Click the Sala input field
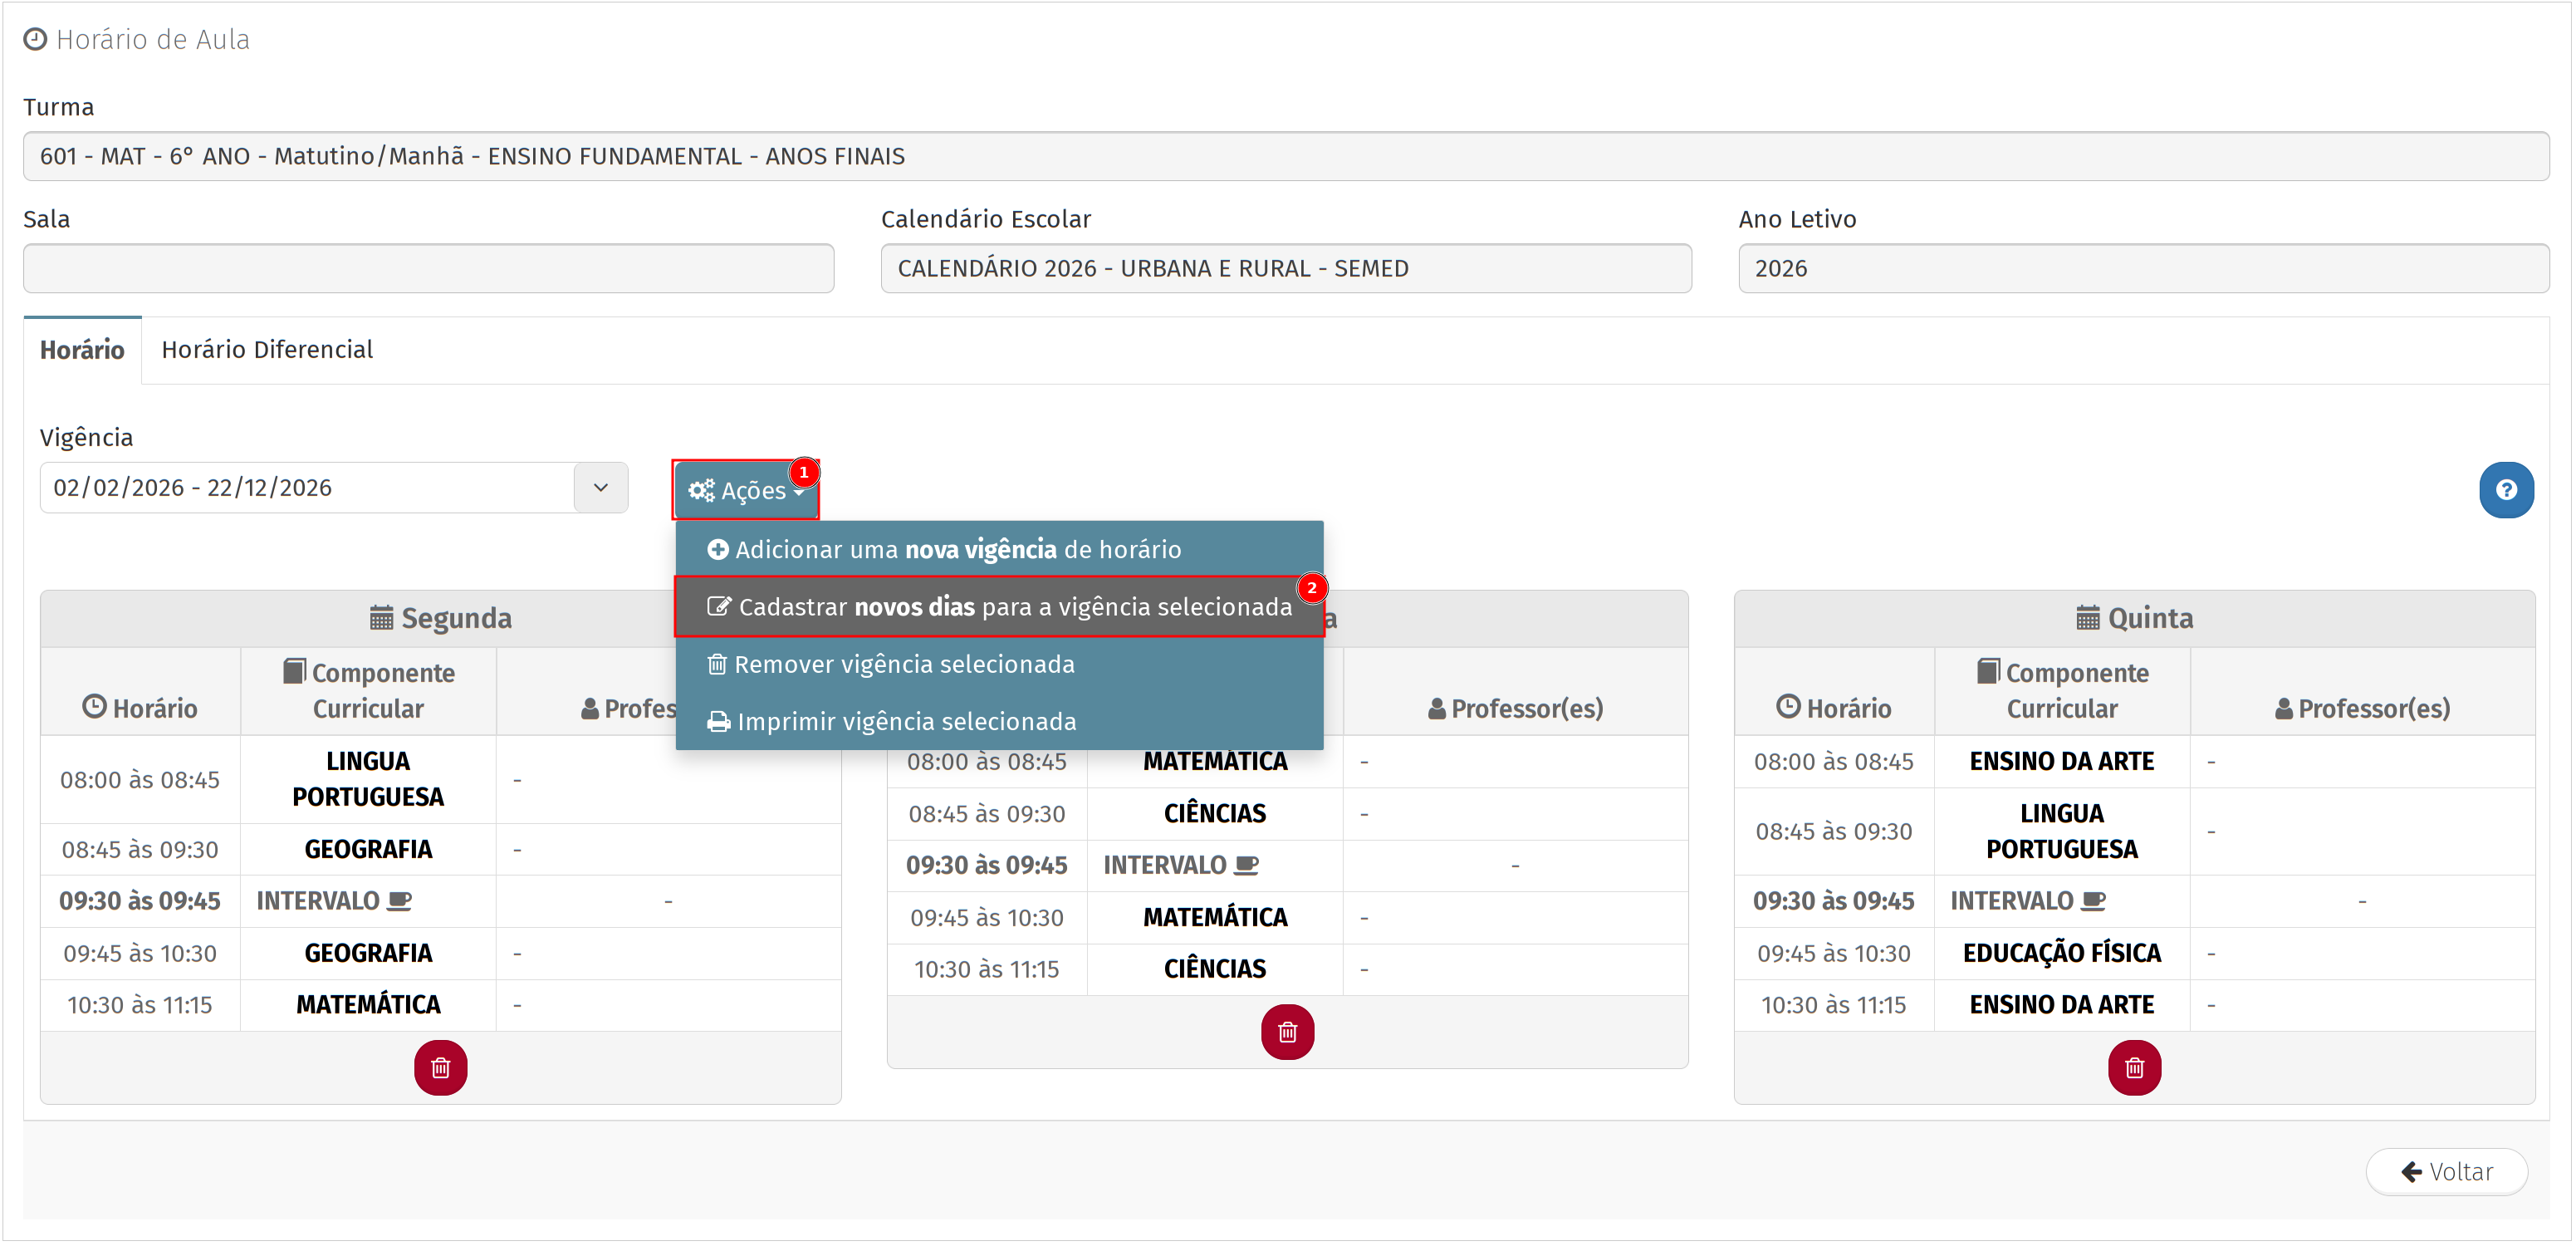 tap(428, 269)
